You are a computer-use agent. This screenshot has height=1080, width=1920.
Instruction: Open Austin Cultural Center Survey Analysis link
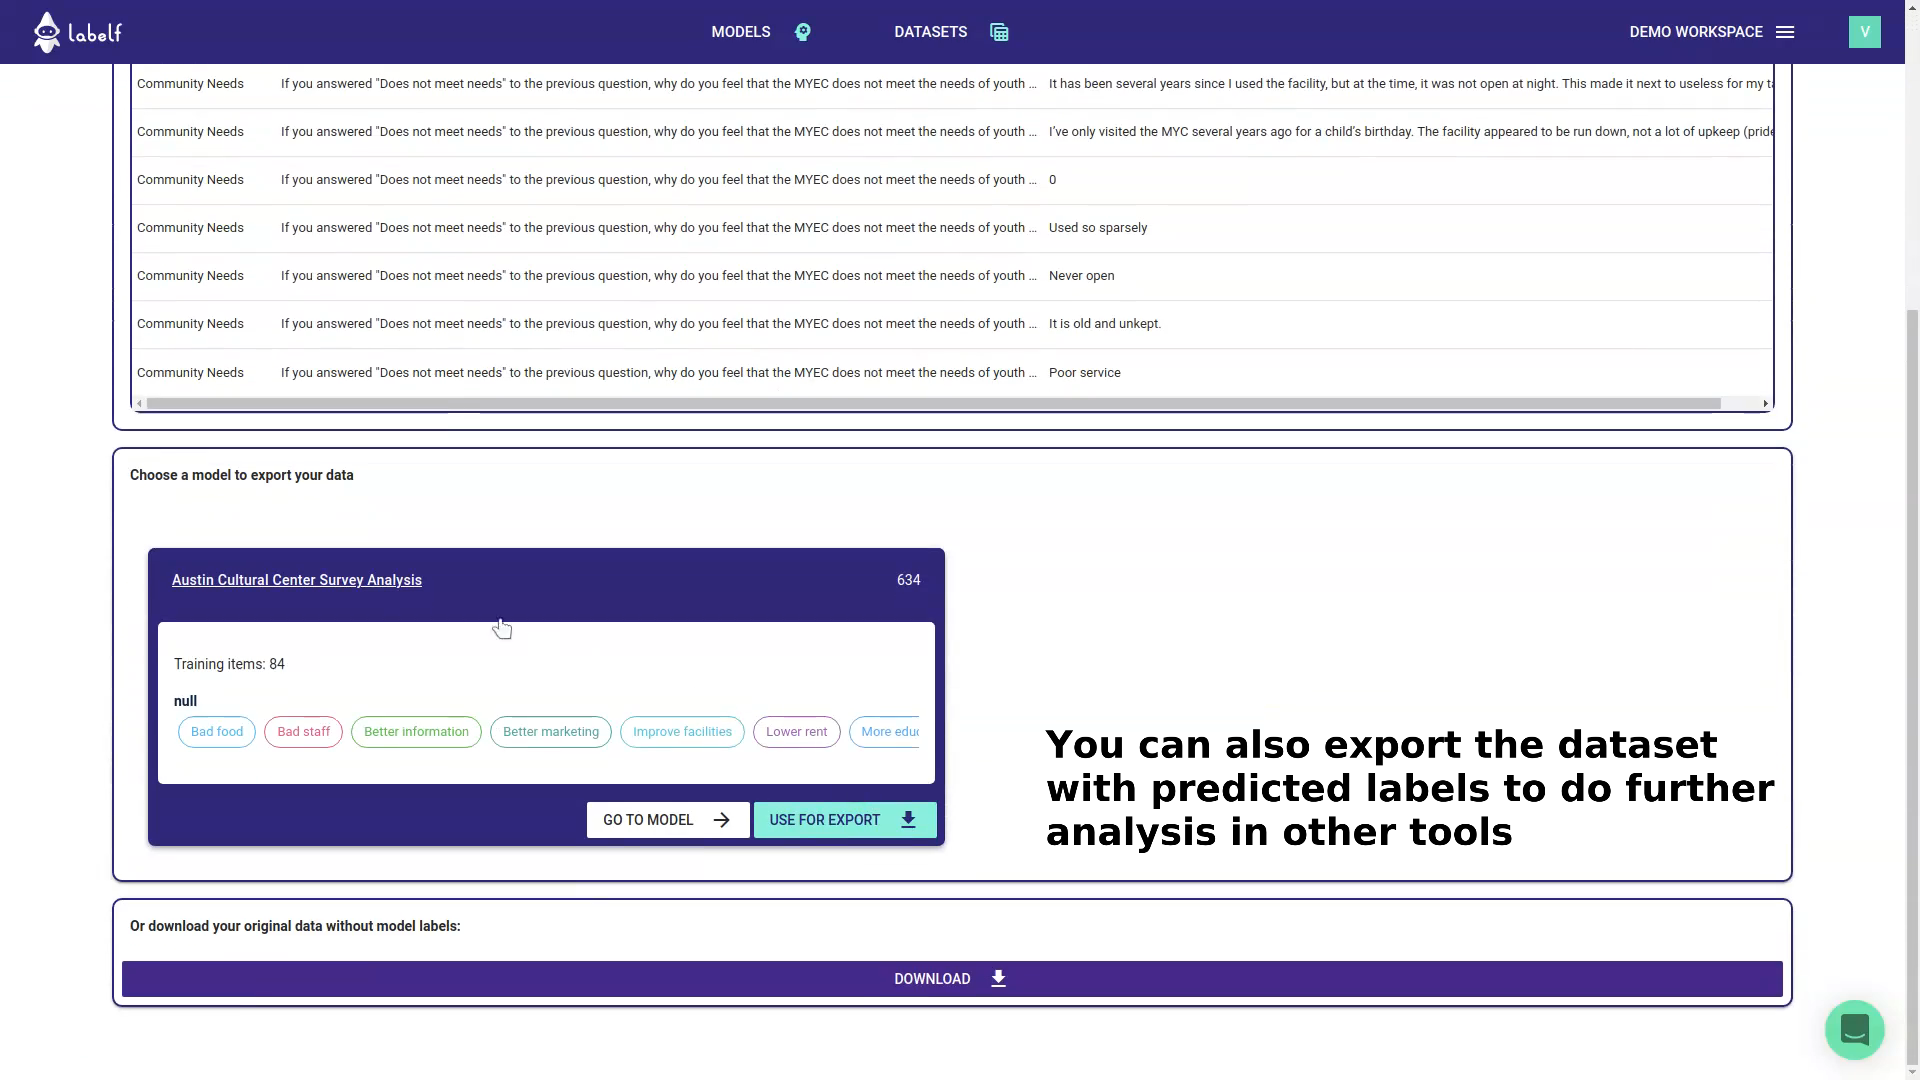[296, 580]
